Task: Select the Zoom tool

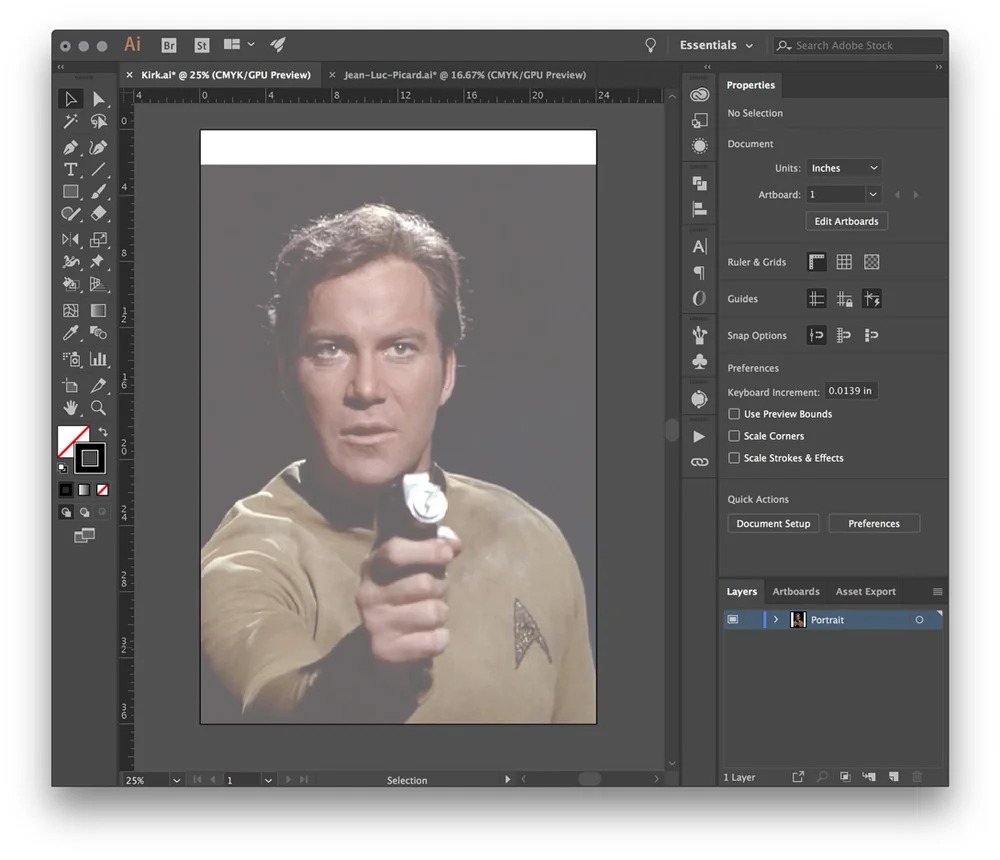Action: point(100,408)
